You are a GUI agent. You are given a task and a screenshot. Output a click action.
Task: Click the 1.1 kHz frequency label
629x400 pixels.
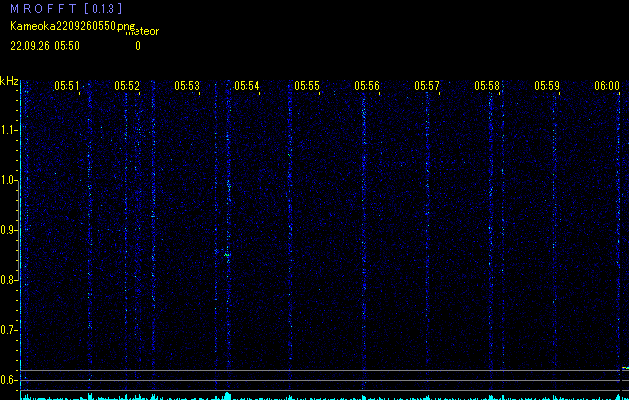[8, 130]
